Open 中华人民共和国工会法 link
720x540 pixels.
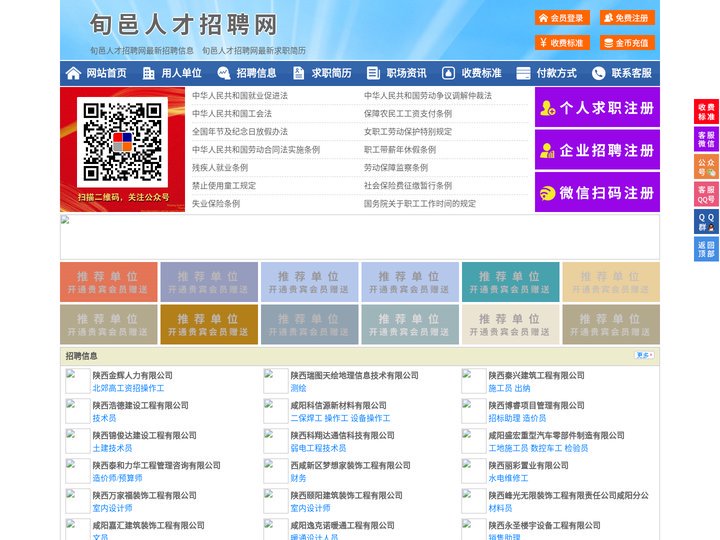(232, 113)
